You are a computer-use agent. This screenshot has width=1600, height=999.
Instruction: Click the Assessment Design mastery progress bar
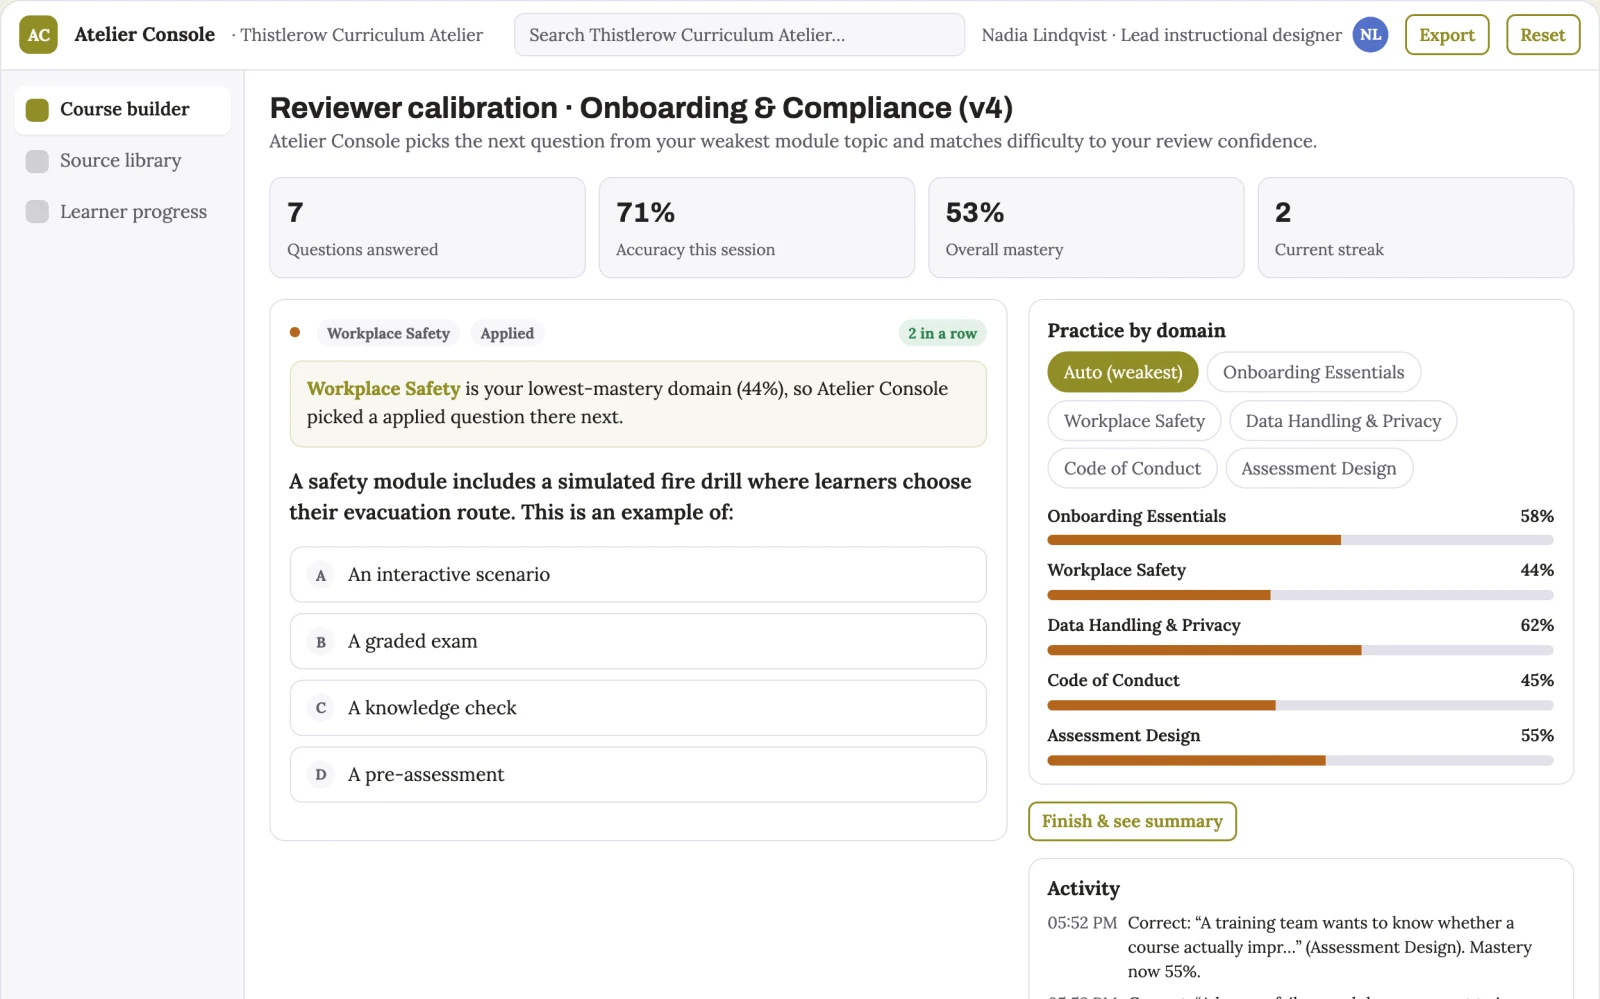click(1300, 760)
